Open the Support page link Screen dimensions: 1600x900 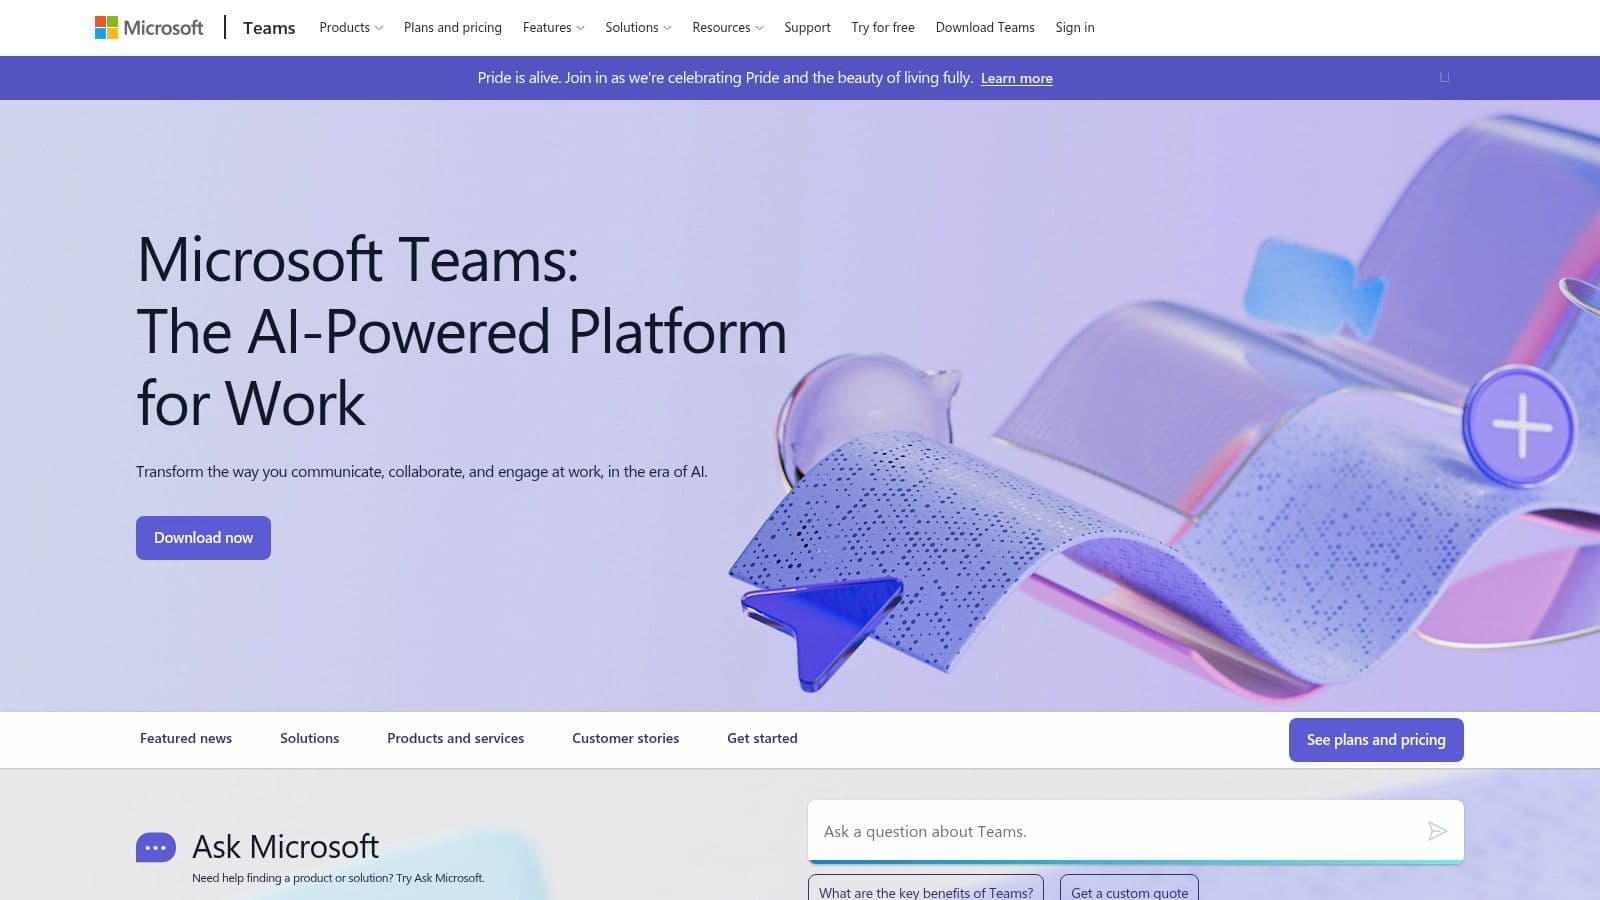coord(807,27)
